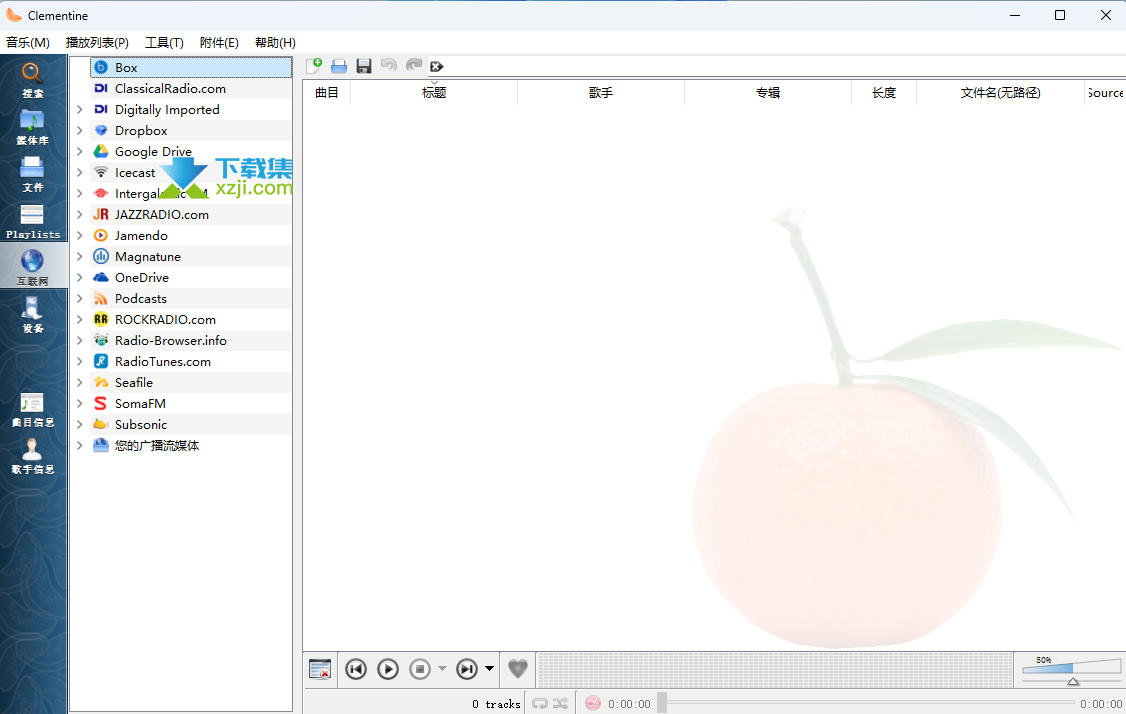Open the 设备 devices panel

pos(32,315)
